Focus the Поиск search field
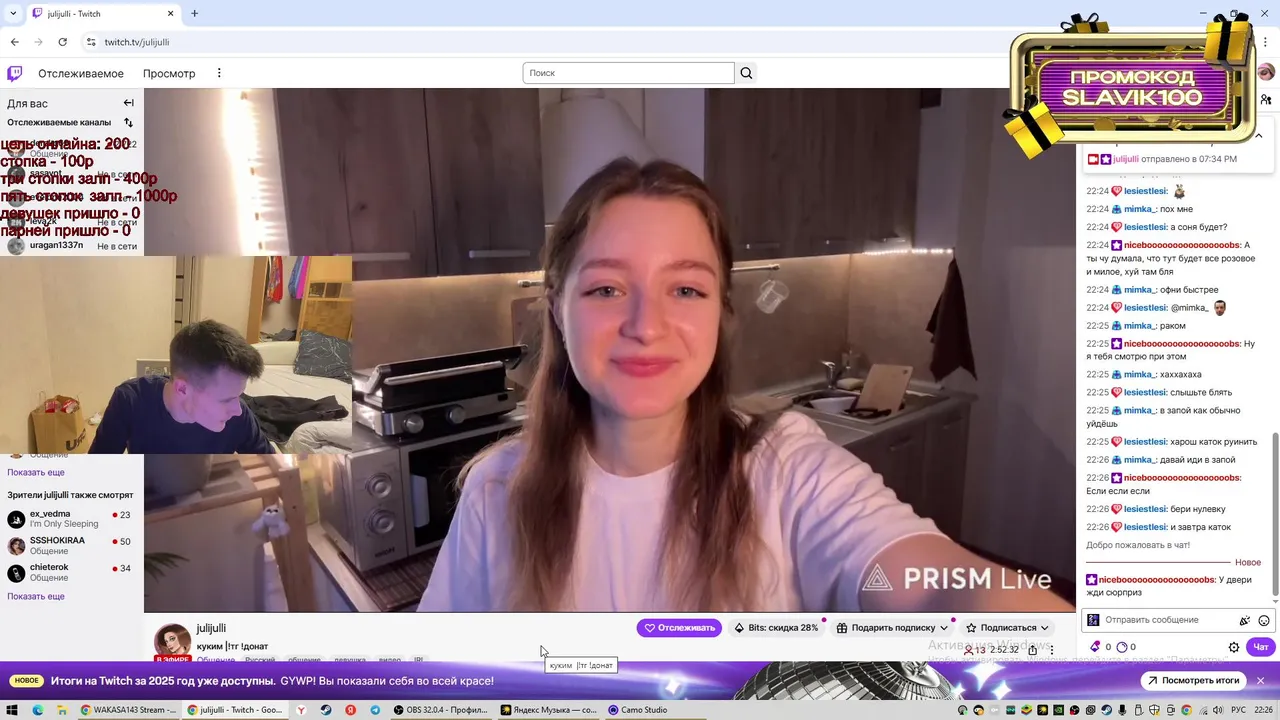 coord(629,73)
